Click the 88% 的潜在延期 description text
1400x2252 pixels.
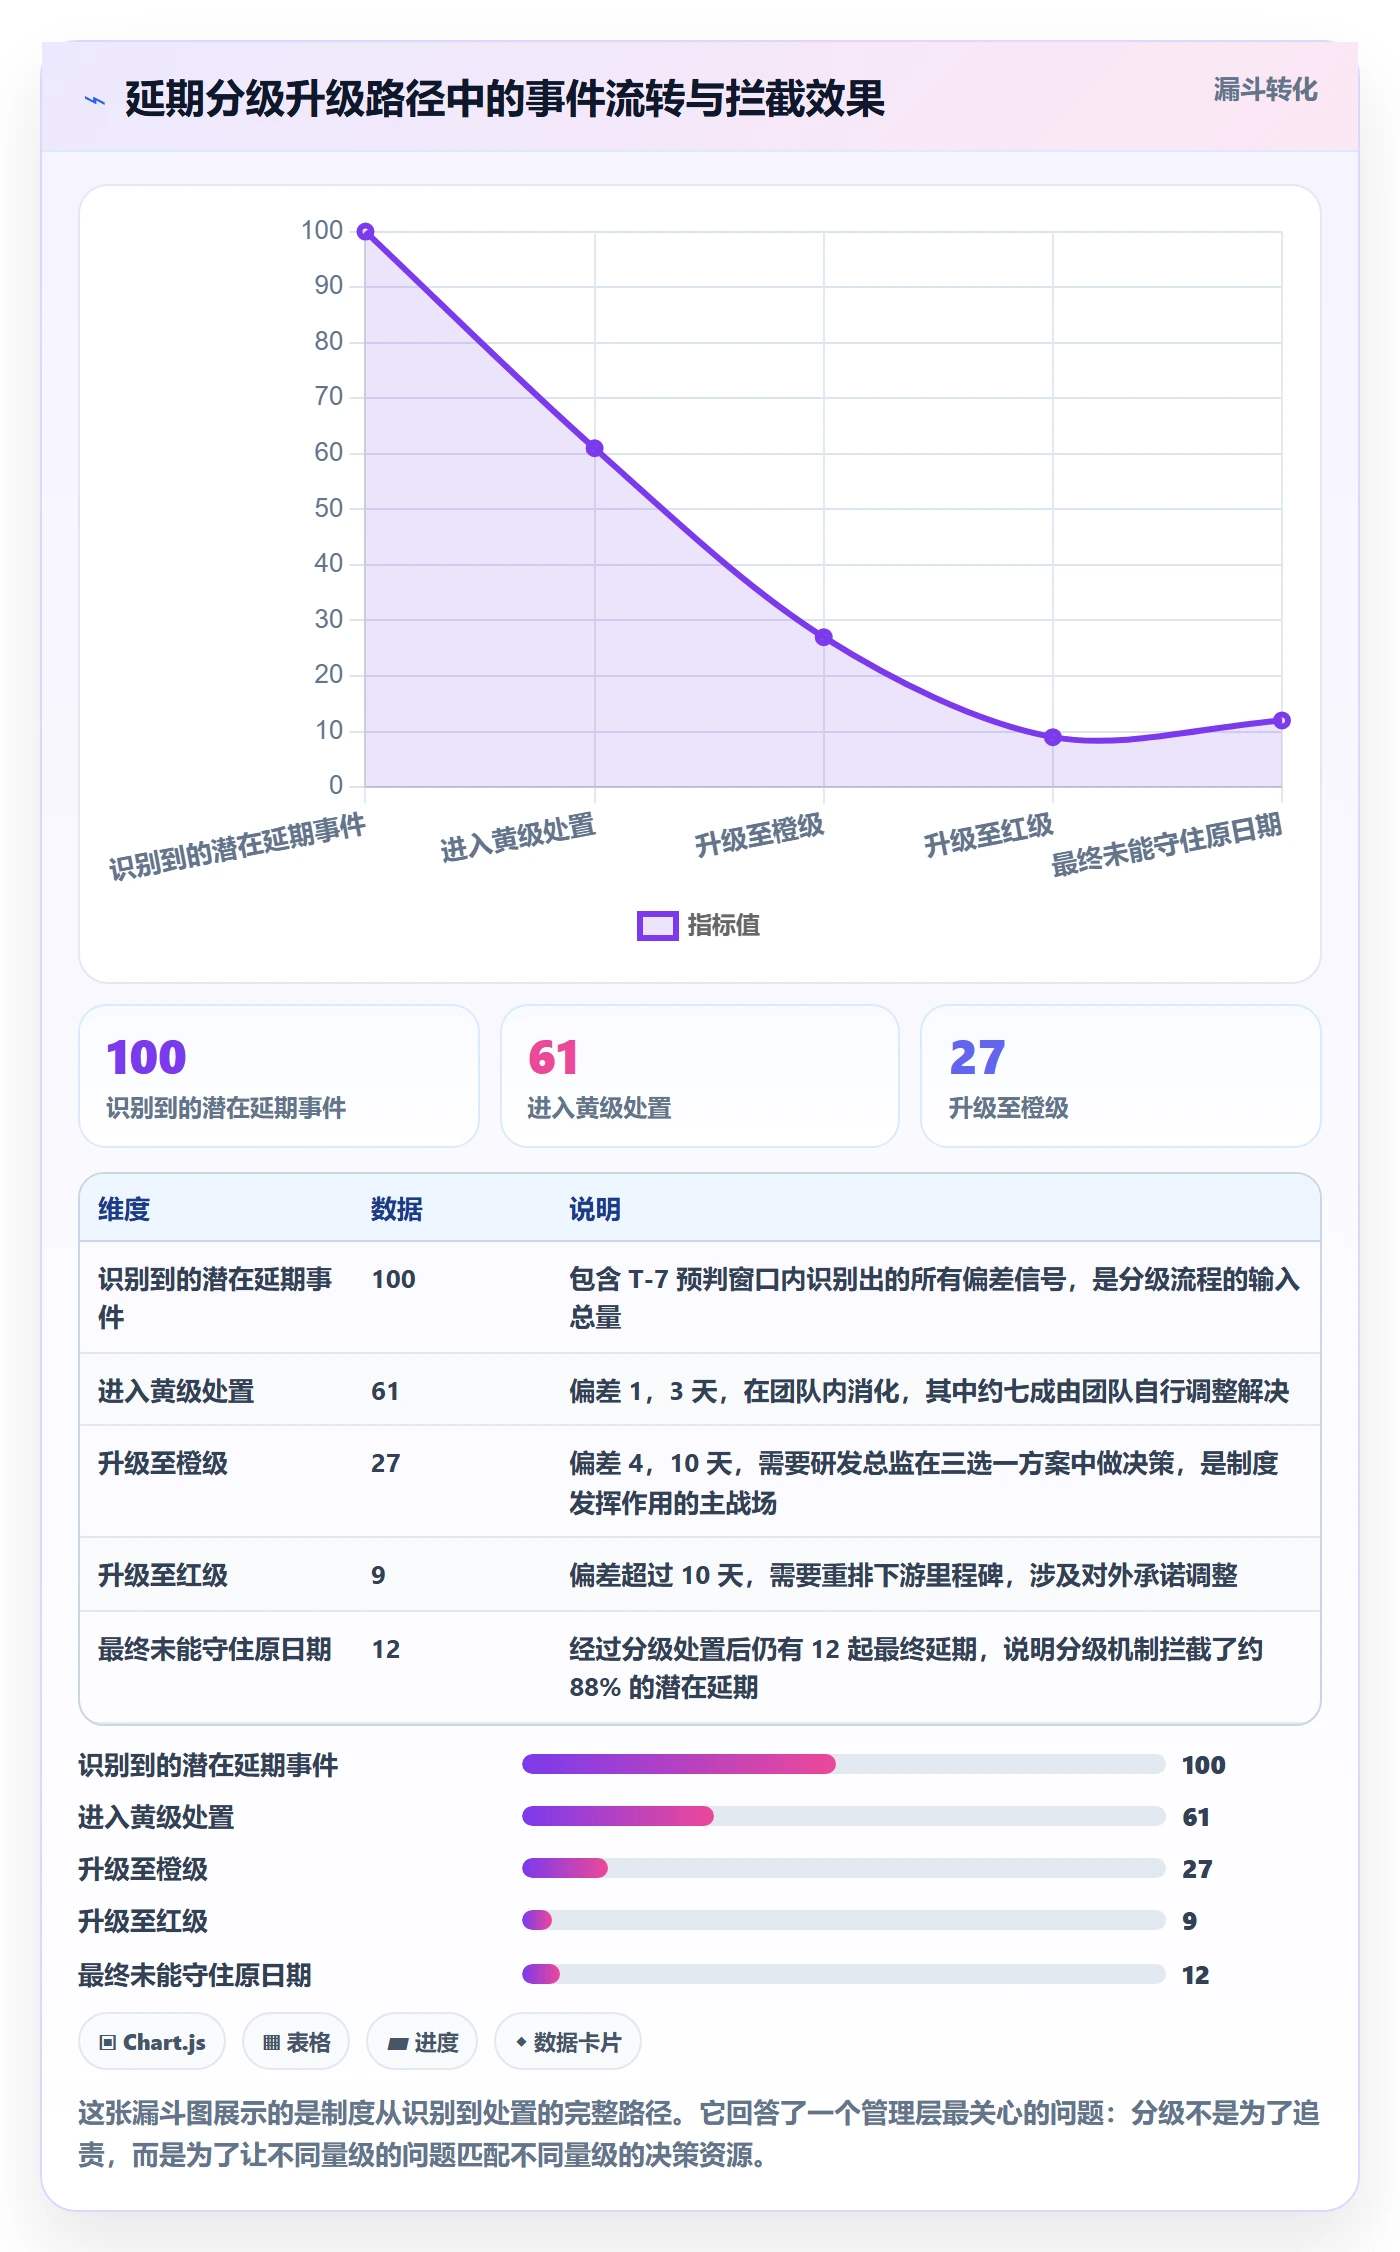[664, 1688]
